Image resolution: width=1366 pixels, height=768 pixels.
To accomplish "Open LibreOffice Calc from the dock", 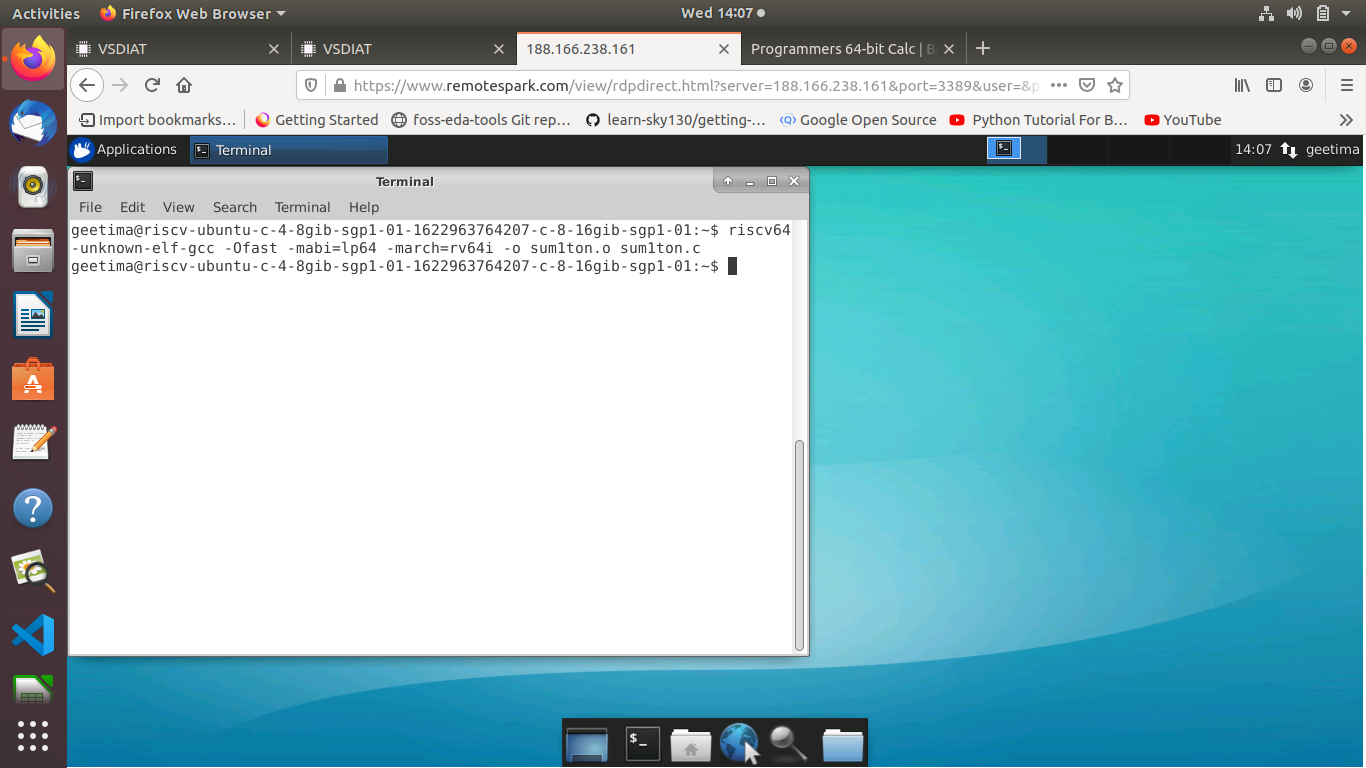I will coord(33,690).
